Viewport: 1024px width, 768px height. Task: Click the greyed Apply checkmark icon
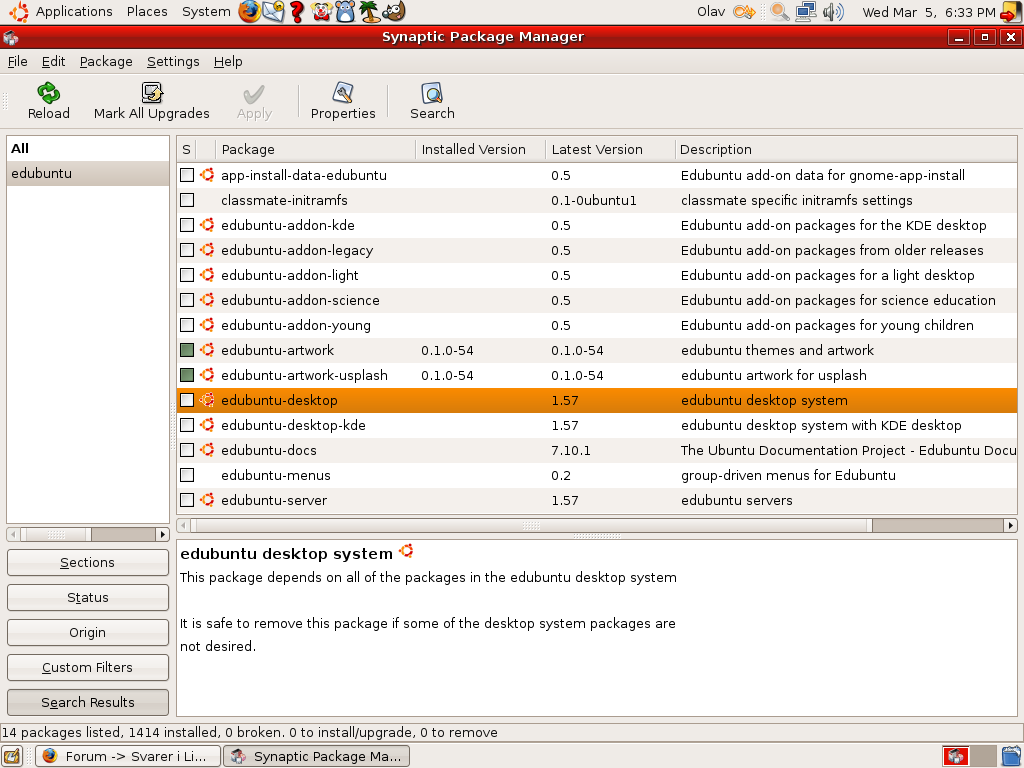pos(254,94)
